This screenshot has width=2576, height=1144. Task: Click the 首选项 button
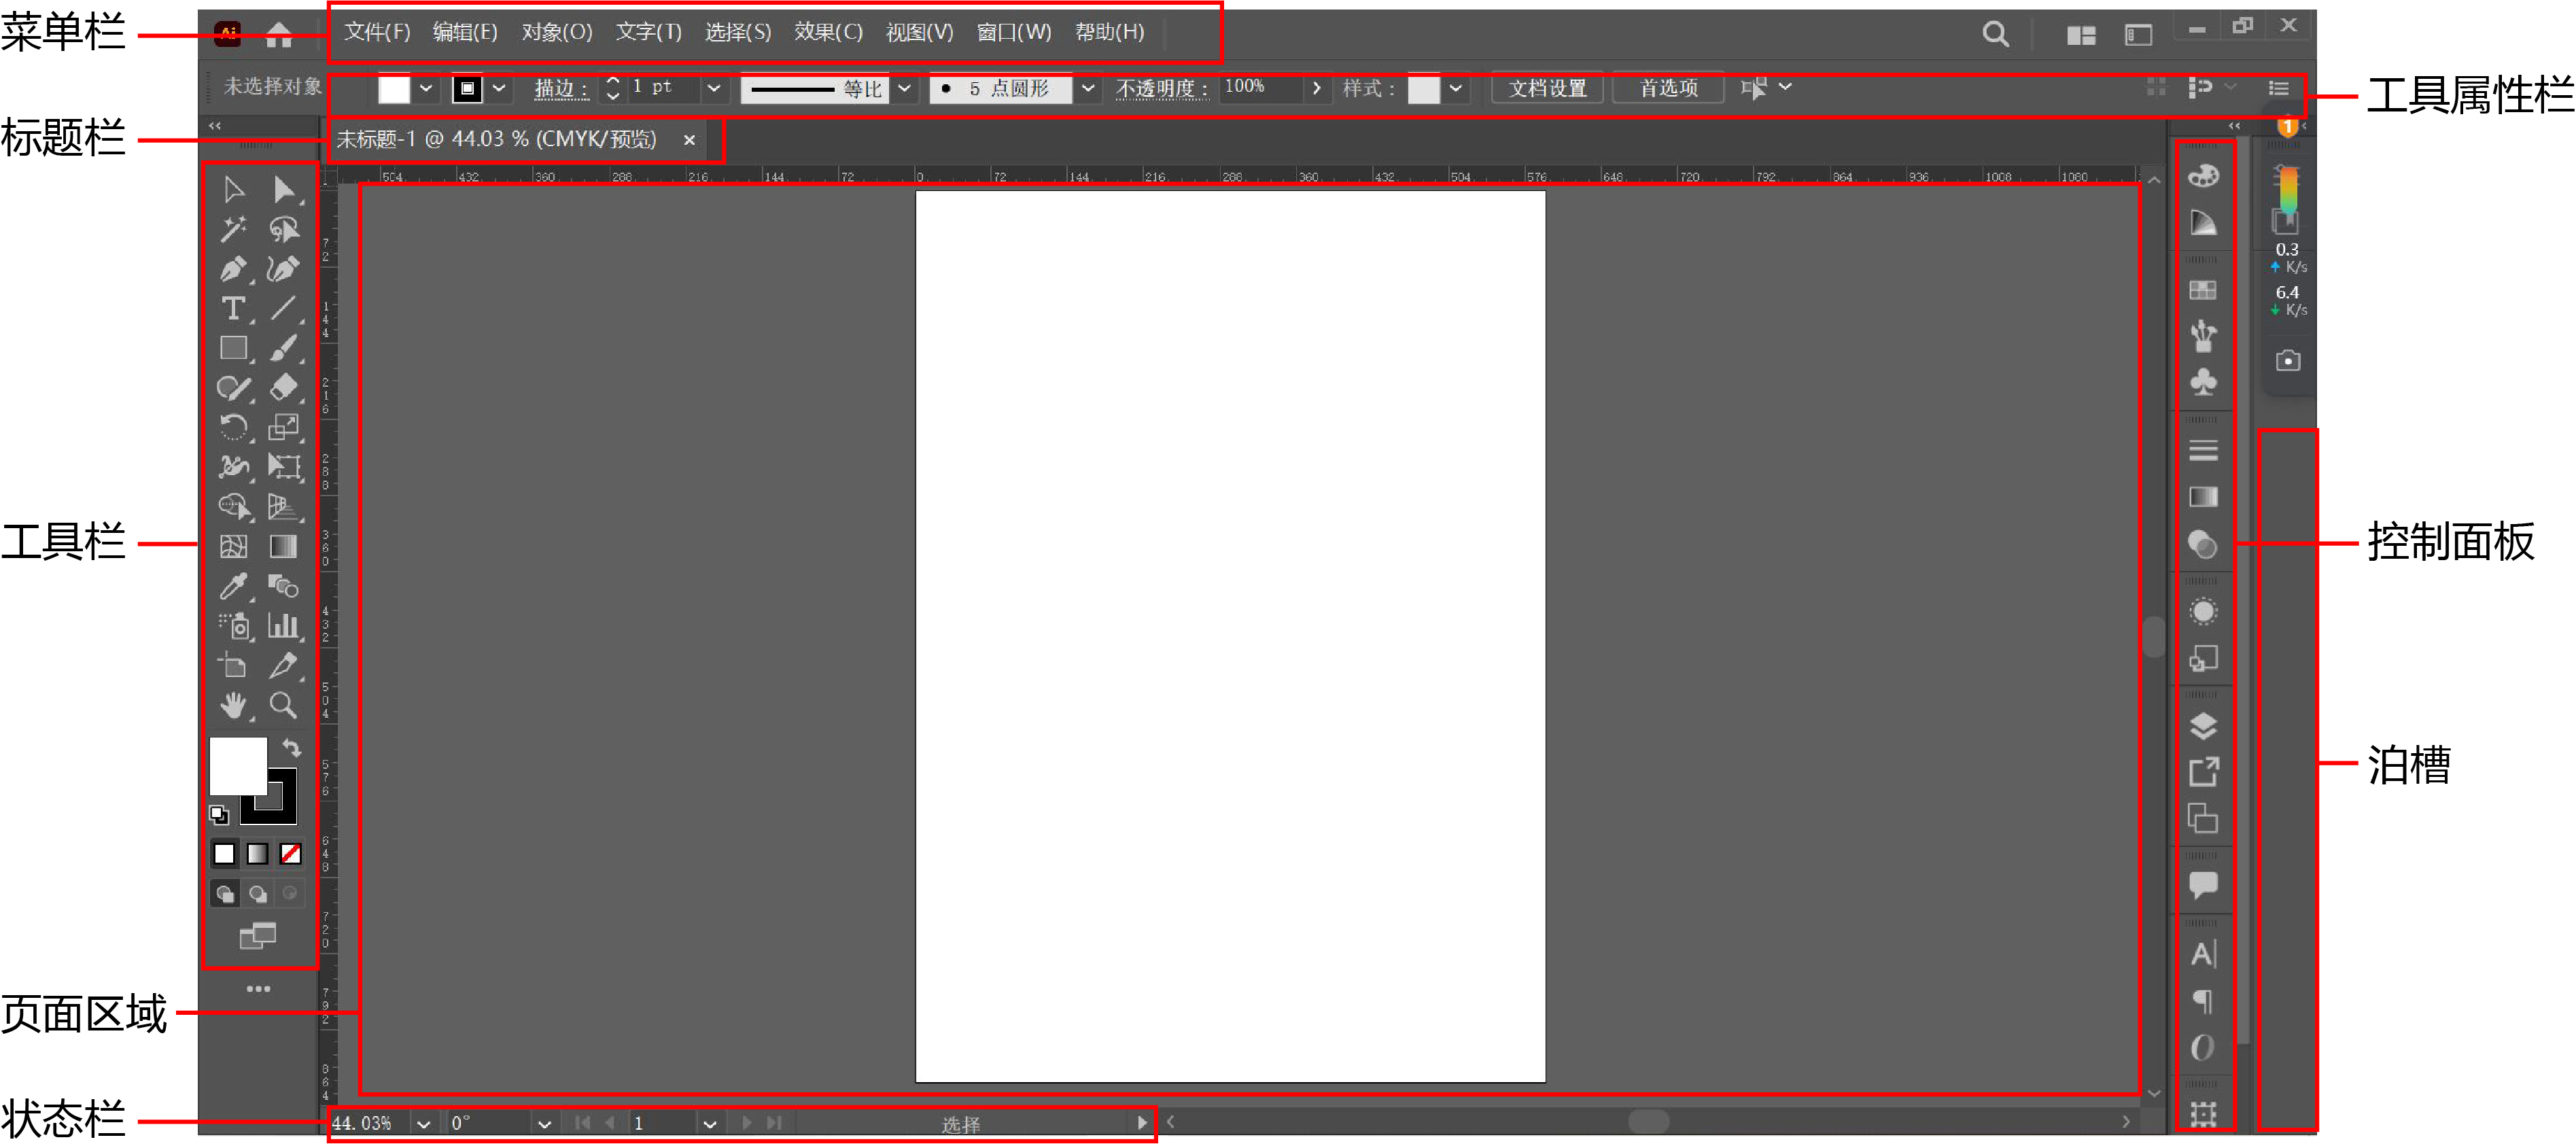tap(1667, 88)
